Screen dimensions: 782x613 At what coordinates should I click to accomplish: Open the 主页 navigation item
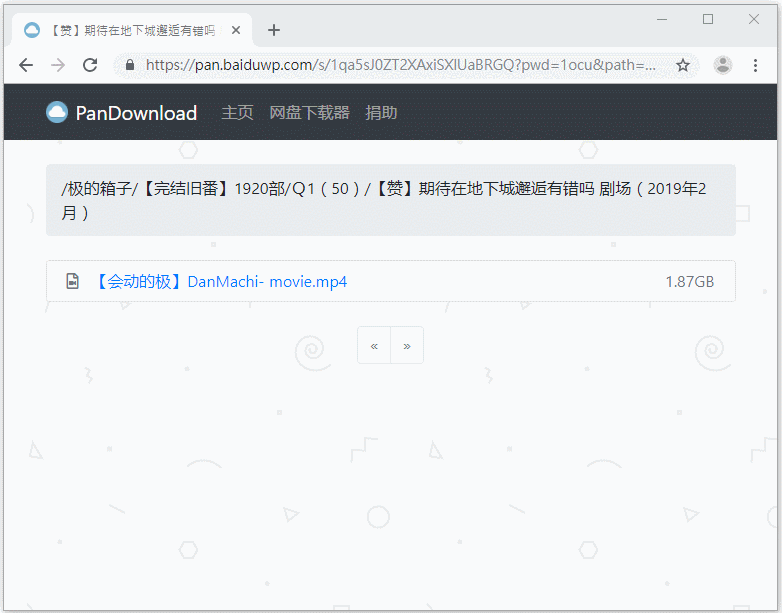[237, 113]
